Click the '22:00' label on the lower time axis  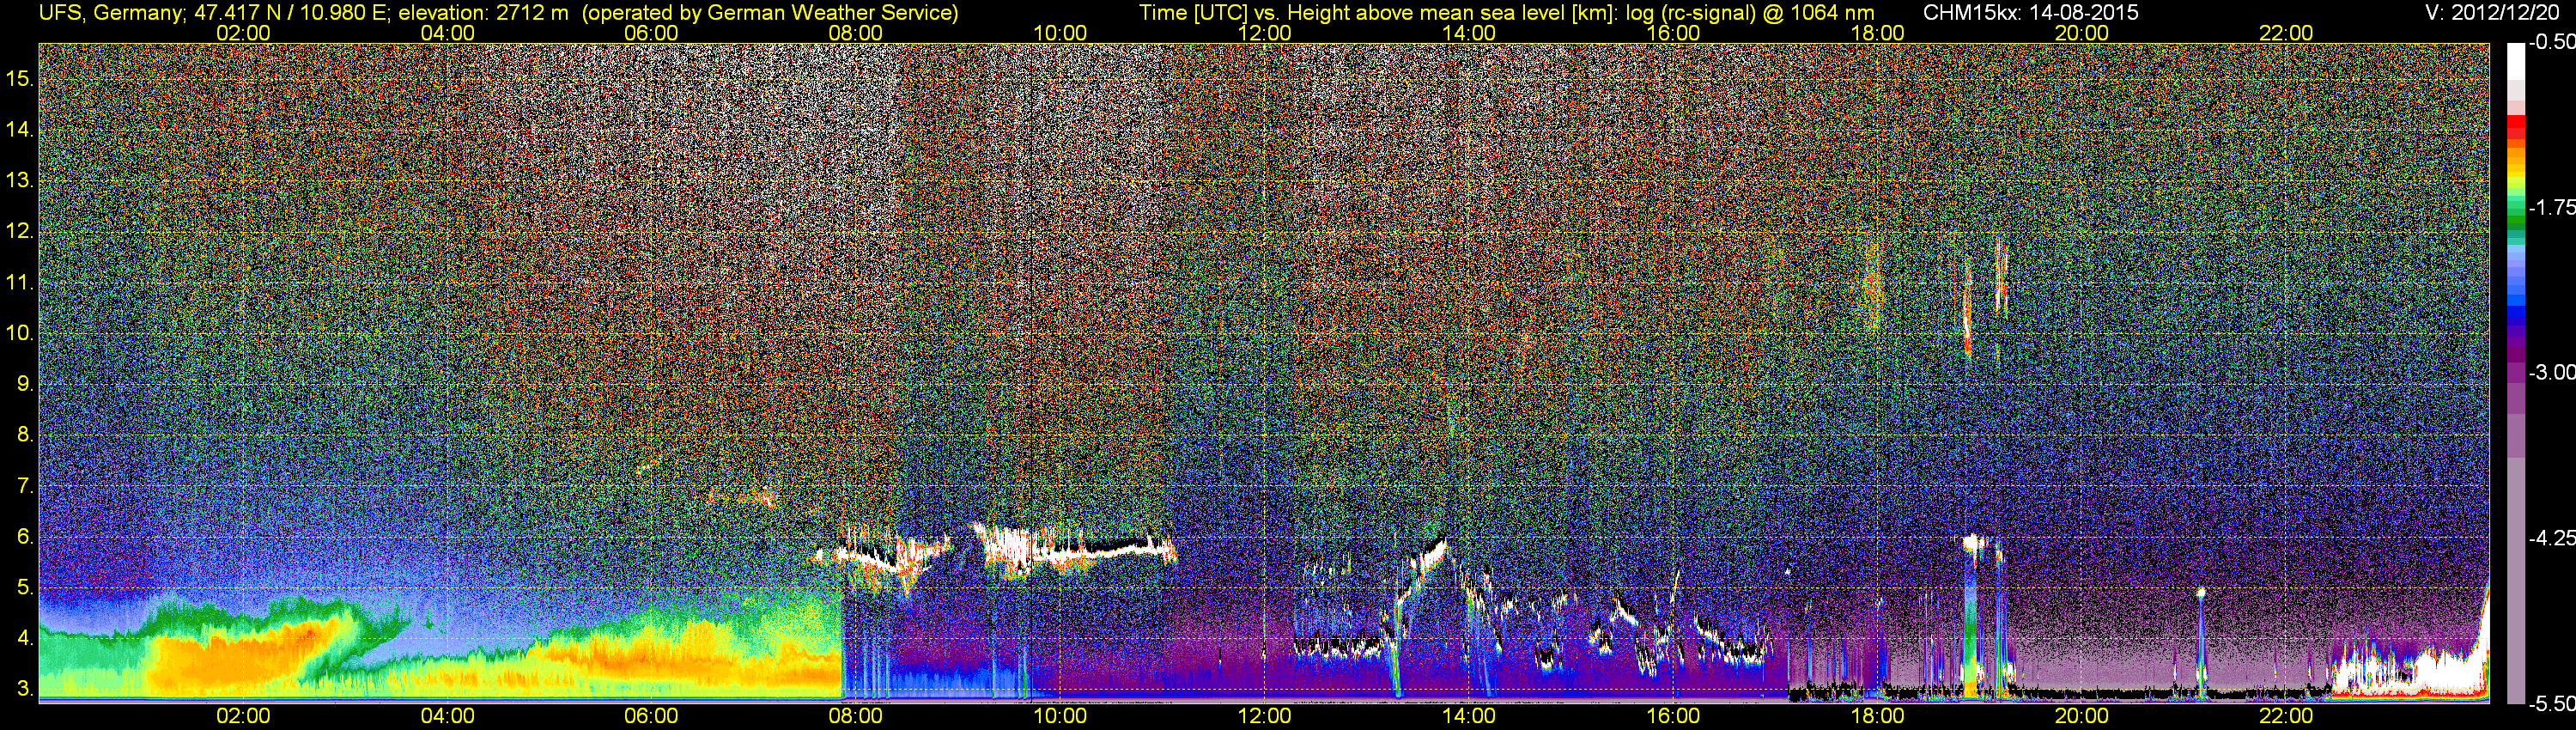pyautogui.click(x=2286, y=716)
